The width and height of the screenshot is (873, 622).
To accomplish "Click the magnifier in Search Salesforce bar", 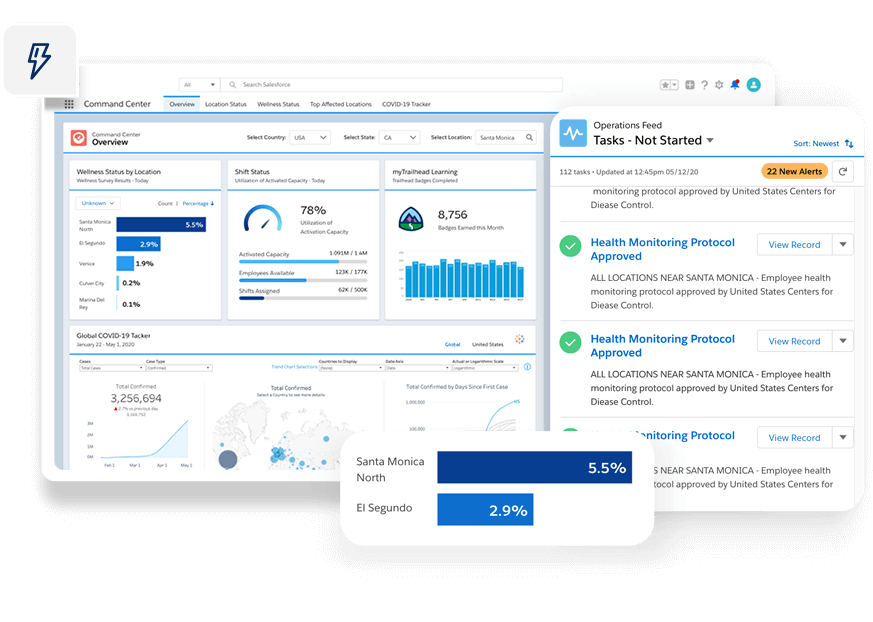I will click(x=233, y=85).
